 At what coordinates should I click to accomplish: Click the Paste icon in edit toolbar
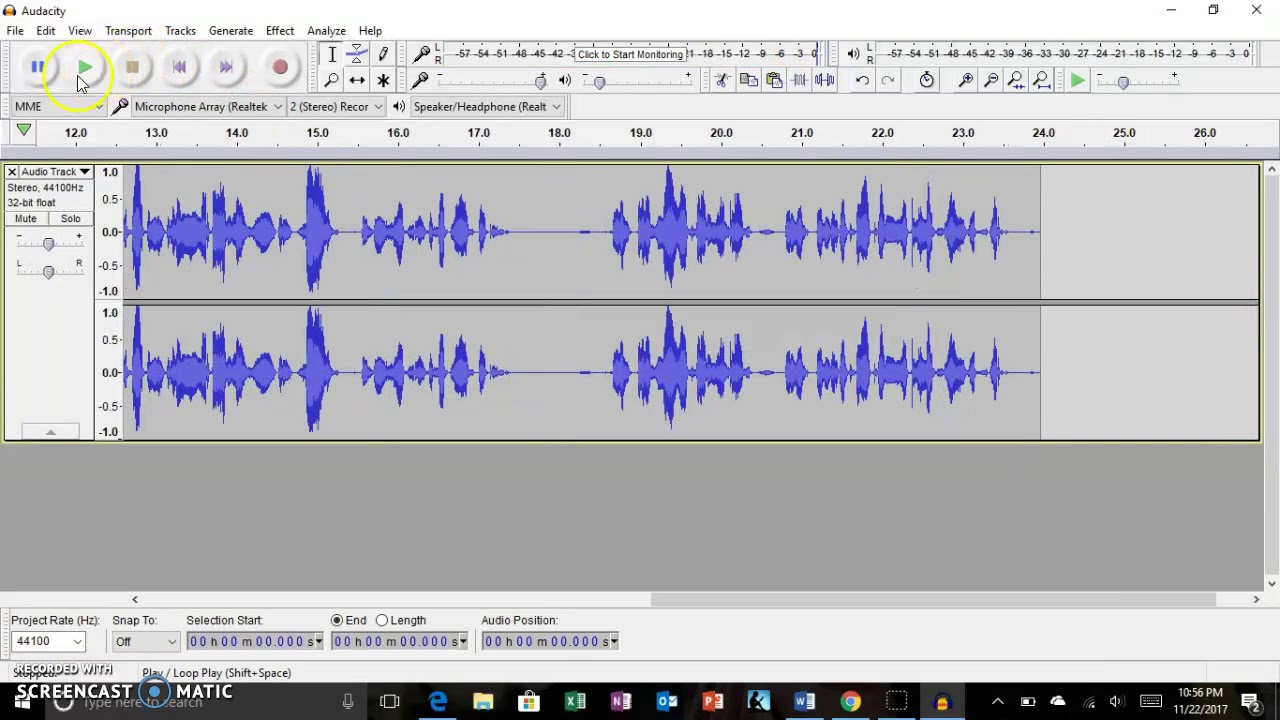774,80
